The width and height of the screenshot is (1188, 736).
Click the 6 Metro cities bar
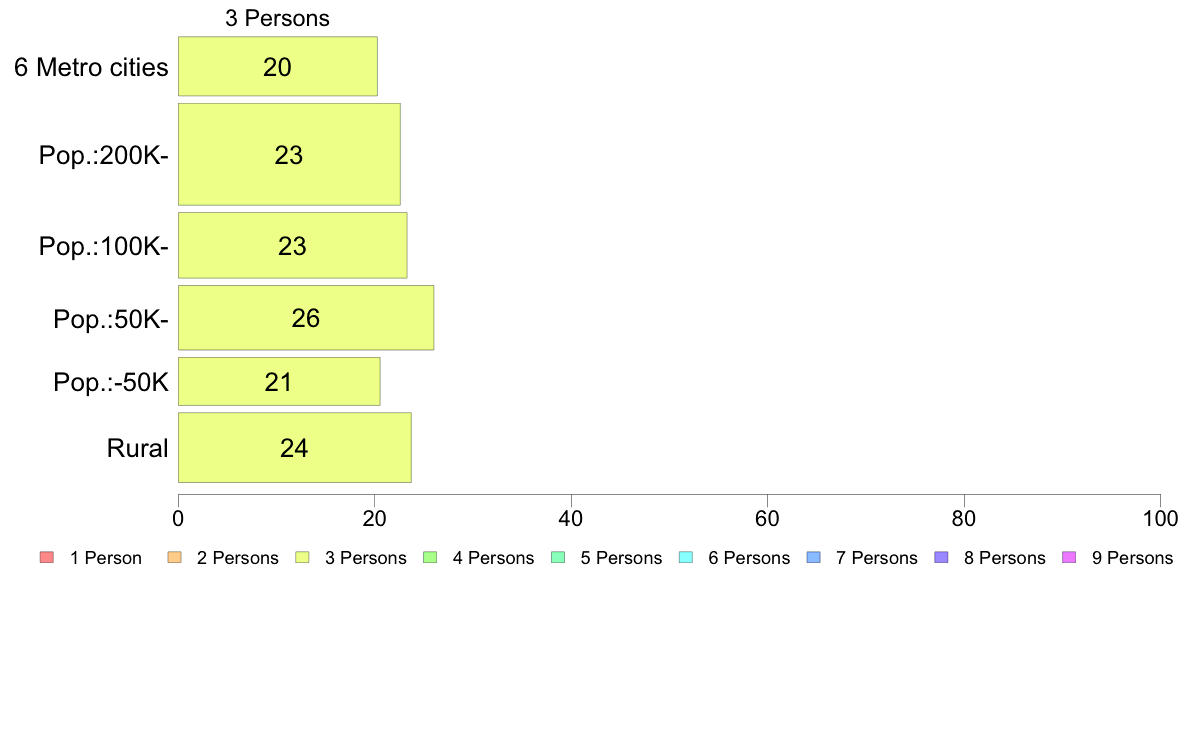click(x=277, y=67)
